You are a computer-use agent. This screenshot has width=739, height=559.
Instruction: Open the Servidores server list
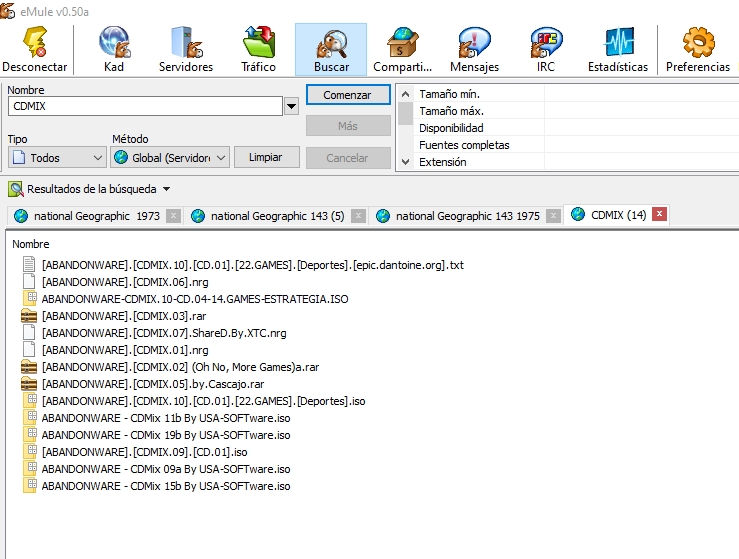pos(186,49)
